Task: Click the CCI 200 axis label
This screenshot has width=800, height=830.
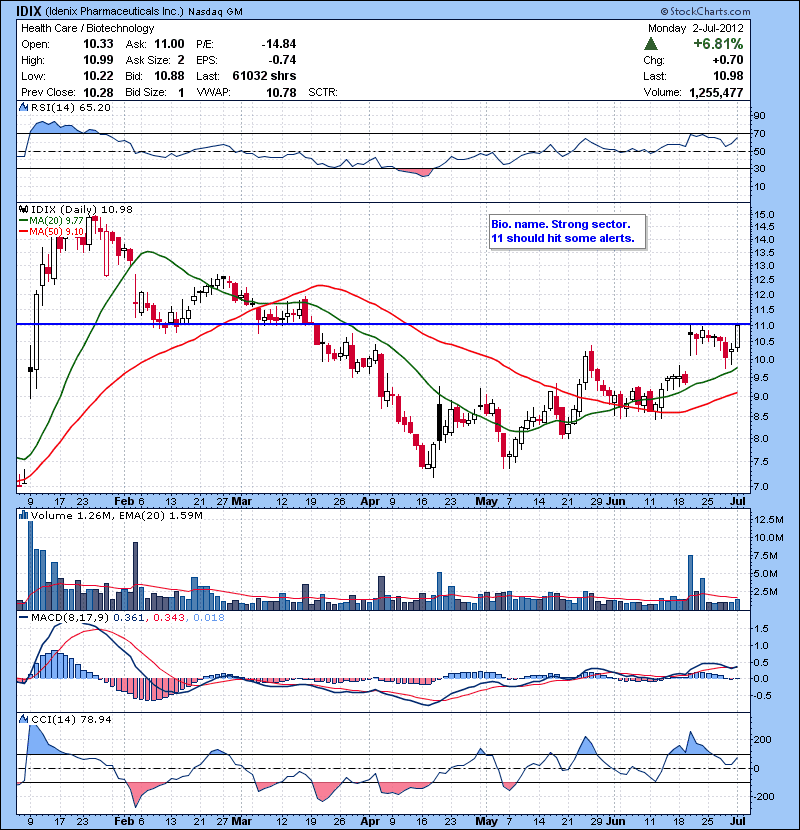Action: coord(762,739)
